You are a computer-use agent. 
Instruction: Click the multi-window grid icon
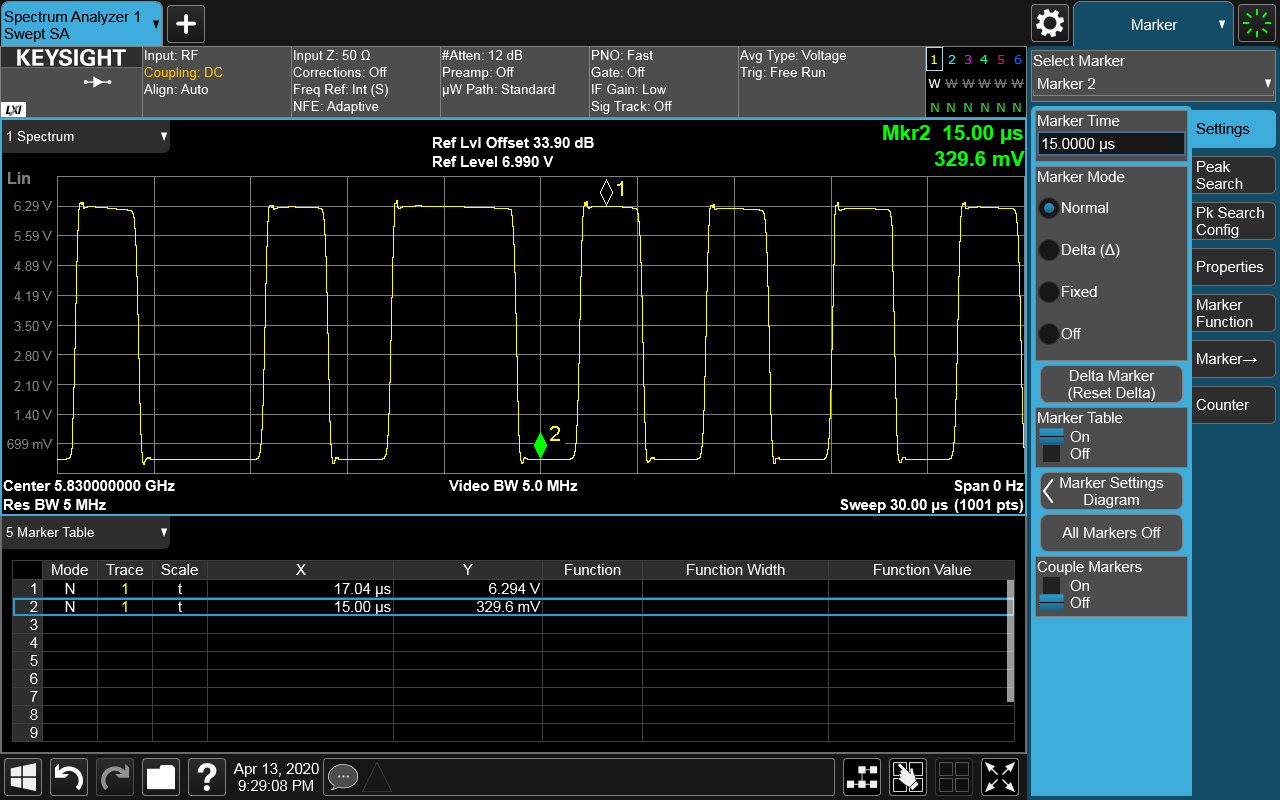click(954, 776)
